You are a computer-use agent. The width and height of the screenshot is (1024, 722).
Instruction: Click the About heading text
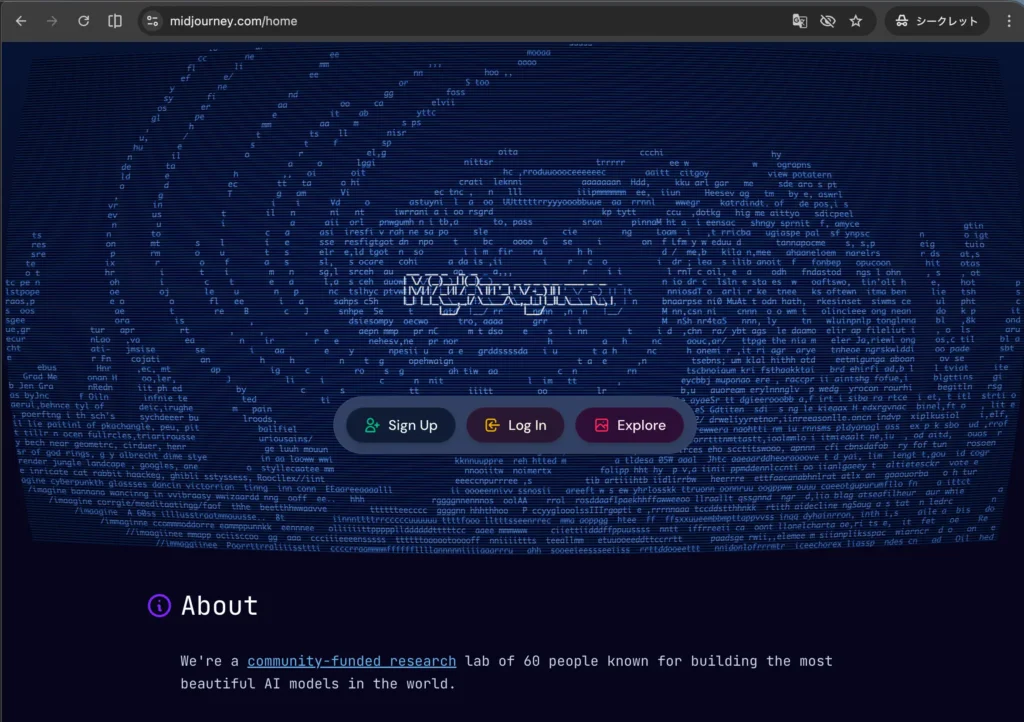tap(219, 606)
